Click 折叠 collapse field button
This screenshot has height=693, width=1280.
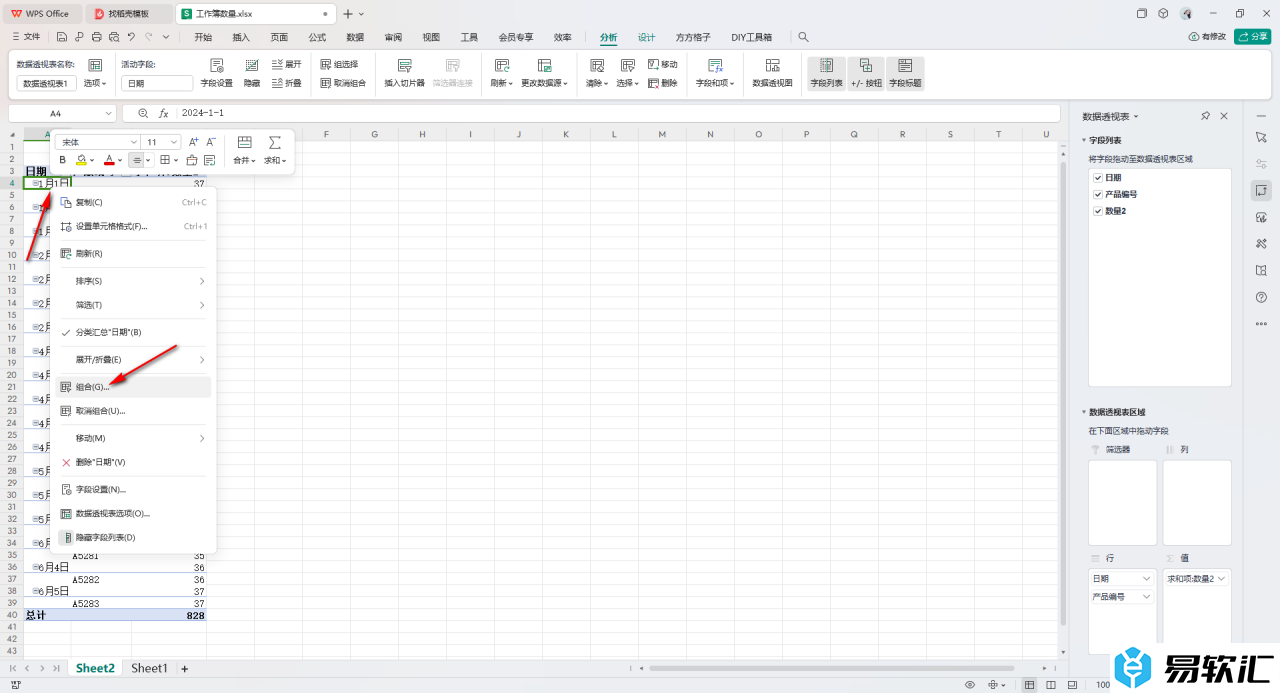click(286, 83)
